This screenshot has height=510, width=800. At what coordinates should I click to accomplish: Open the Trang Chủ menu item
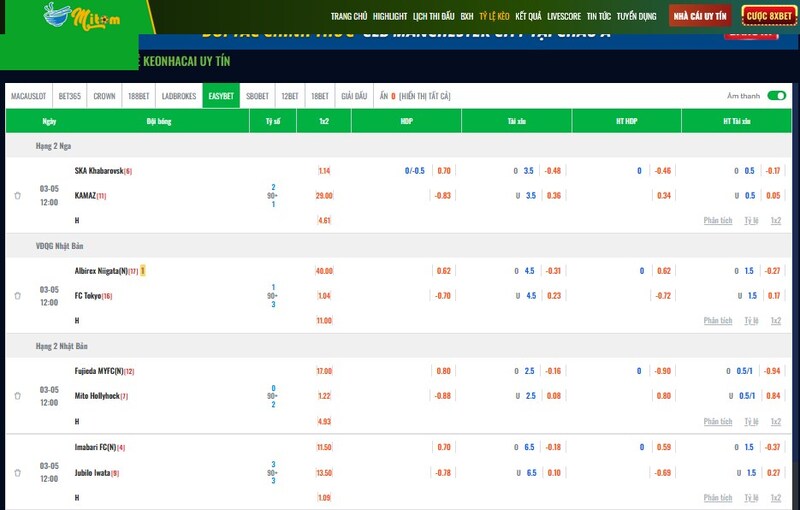point(348,16)
